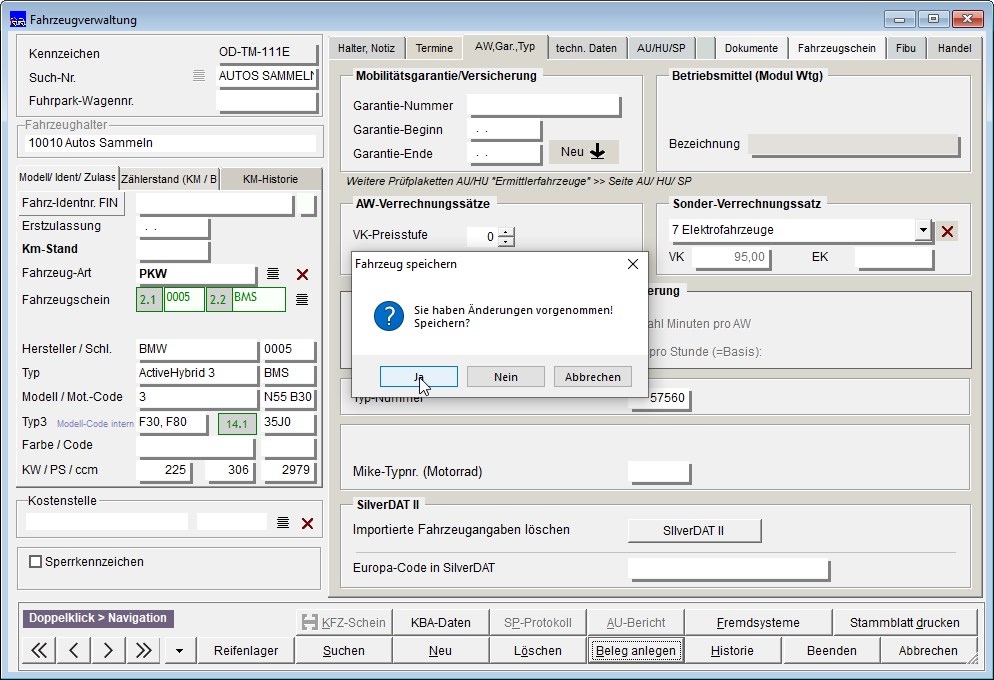This screenshot has width=994, height=680.
Task: Open list icon beside Fahrzeugschein fields
Action: pyautogui.click(x=302, y=299)
